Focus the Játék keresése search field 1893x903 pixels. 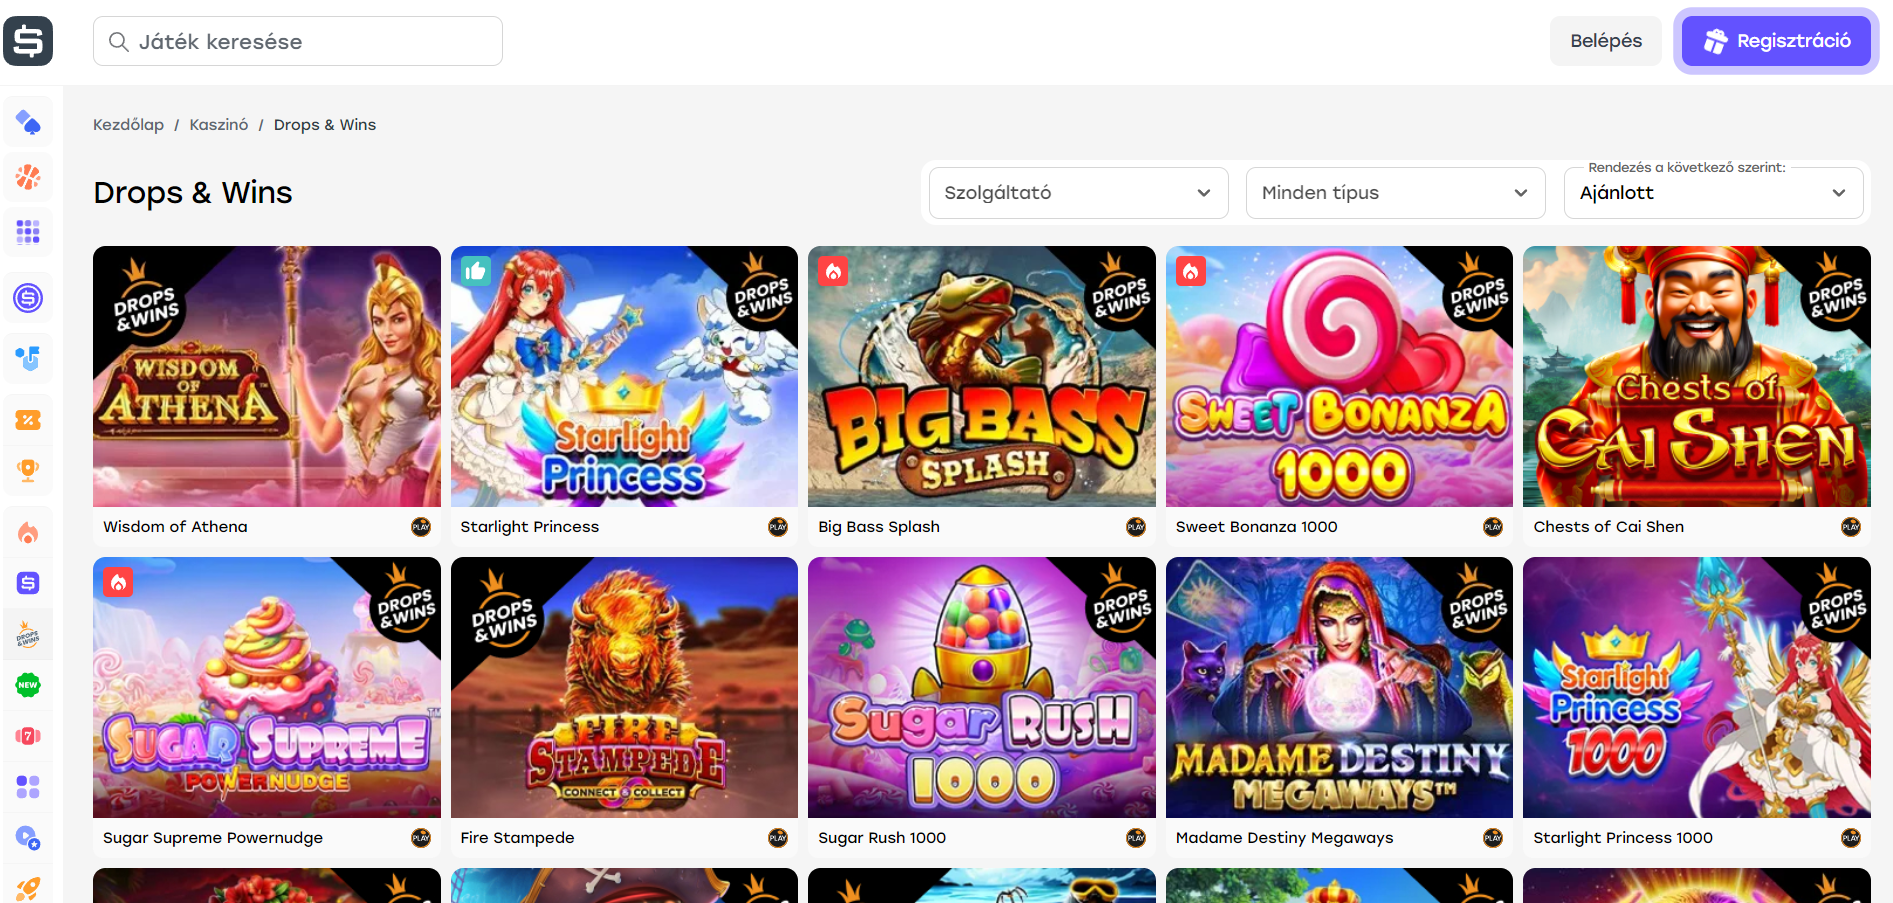click(x=298, y=41)
